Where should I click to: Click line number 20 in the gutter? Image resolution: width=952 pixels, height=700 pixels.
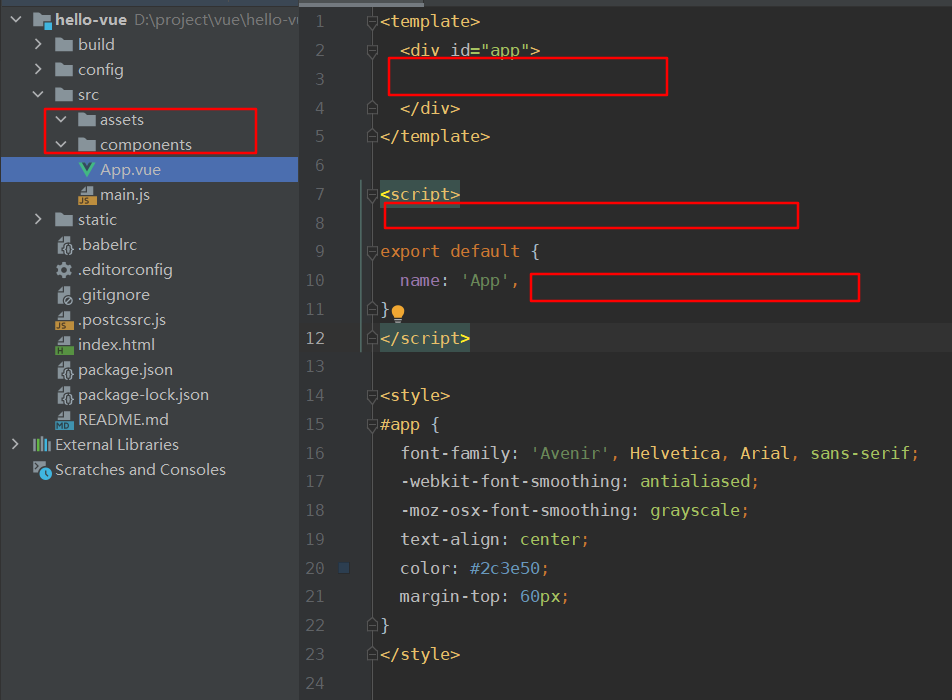(315, 568)
